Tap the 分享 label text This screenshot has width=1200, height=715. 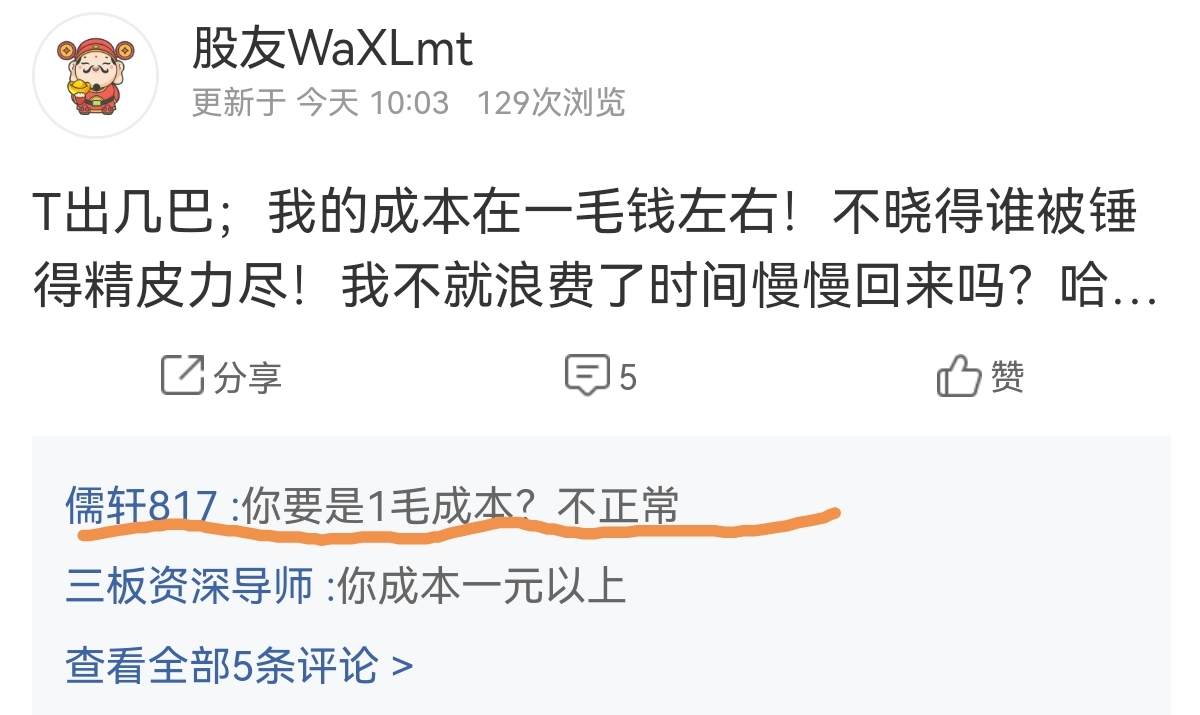(x=247, y=377)
